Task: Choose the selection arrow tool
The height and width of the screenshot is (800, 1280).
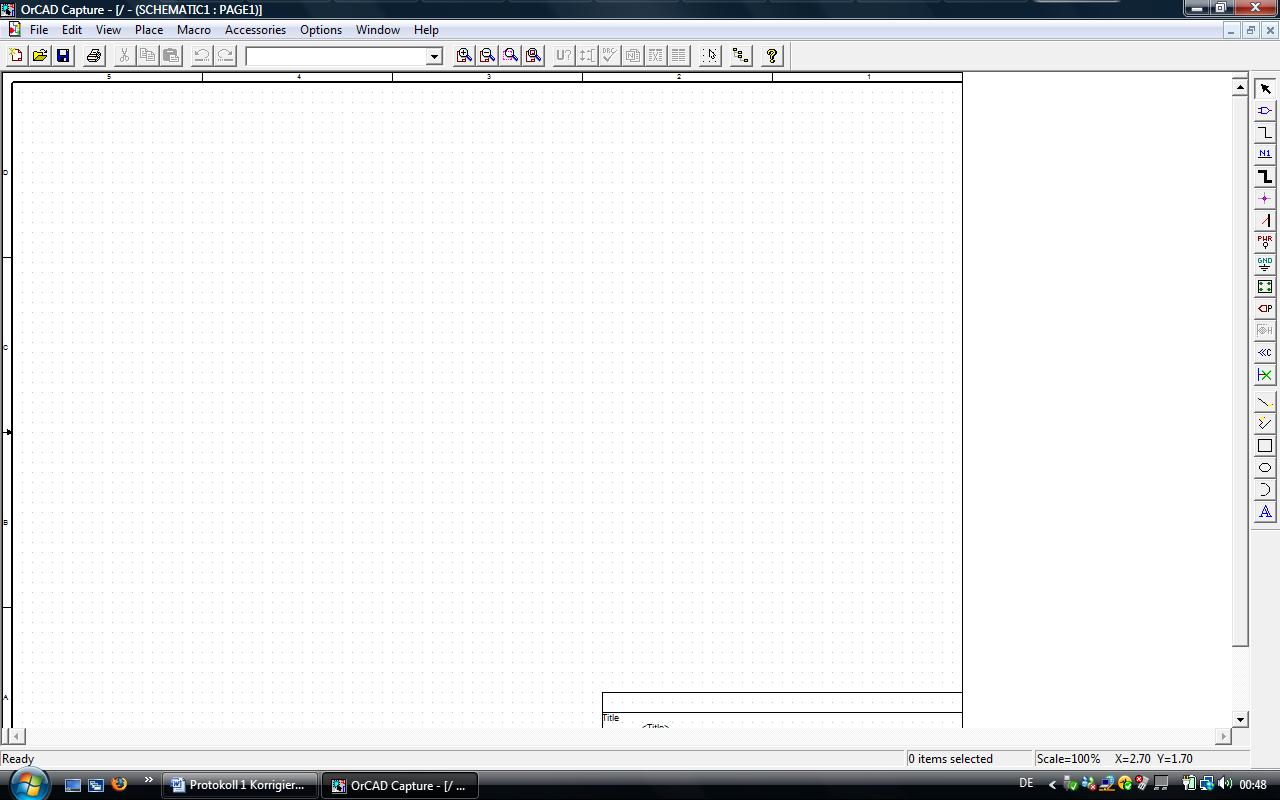Action: 1265,89
